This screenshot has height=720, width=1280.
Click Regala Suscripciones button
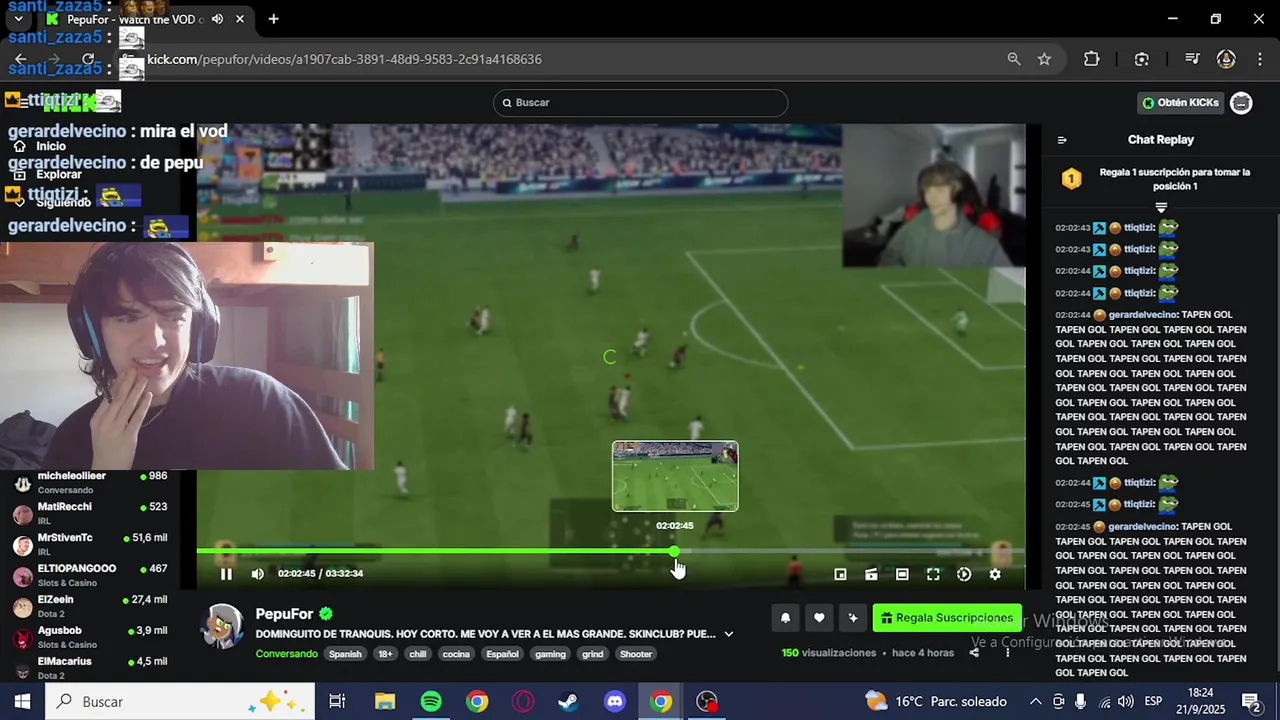(947, 618)
